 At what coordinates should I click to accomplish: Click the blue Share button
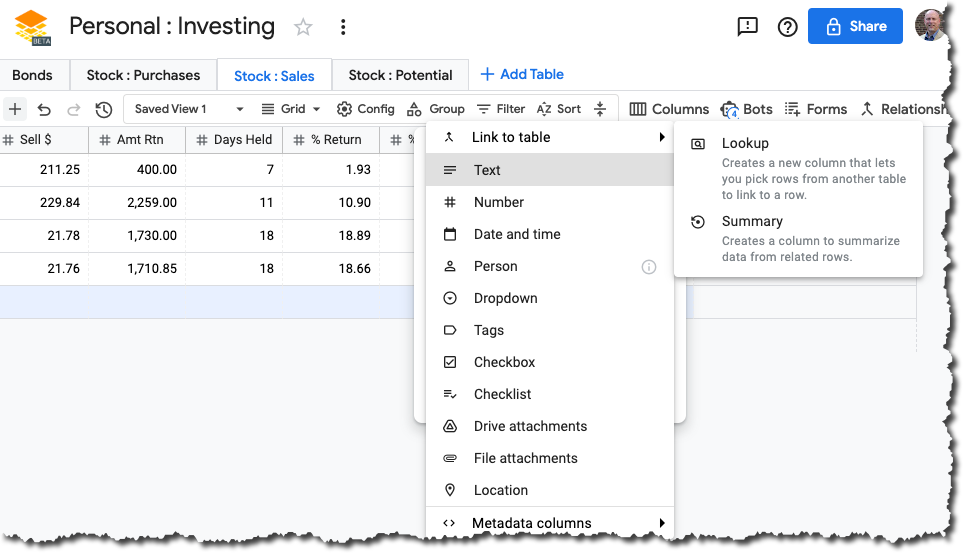(x=855, y=27)
